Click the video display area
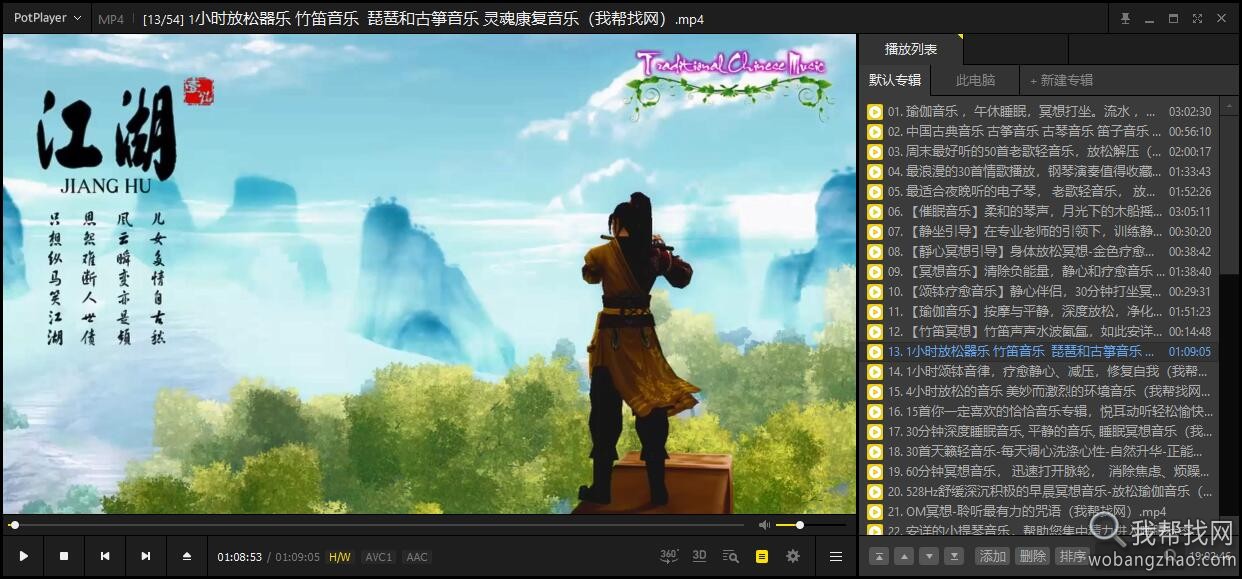 tap(429, 274)
